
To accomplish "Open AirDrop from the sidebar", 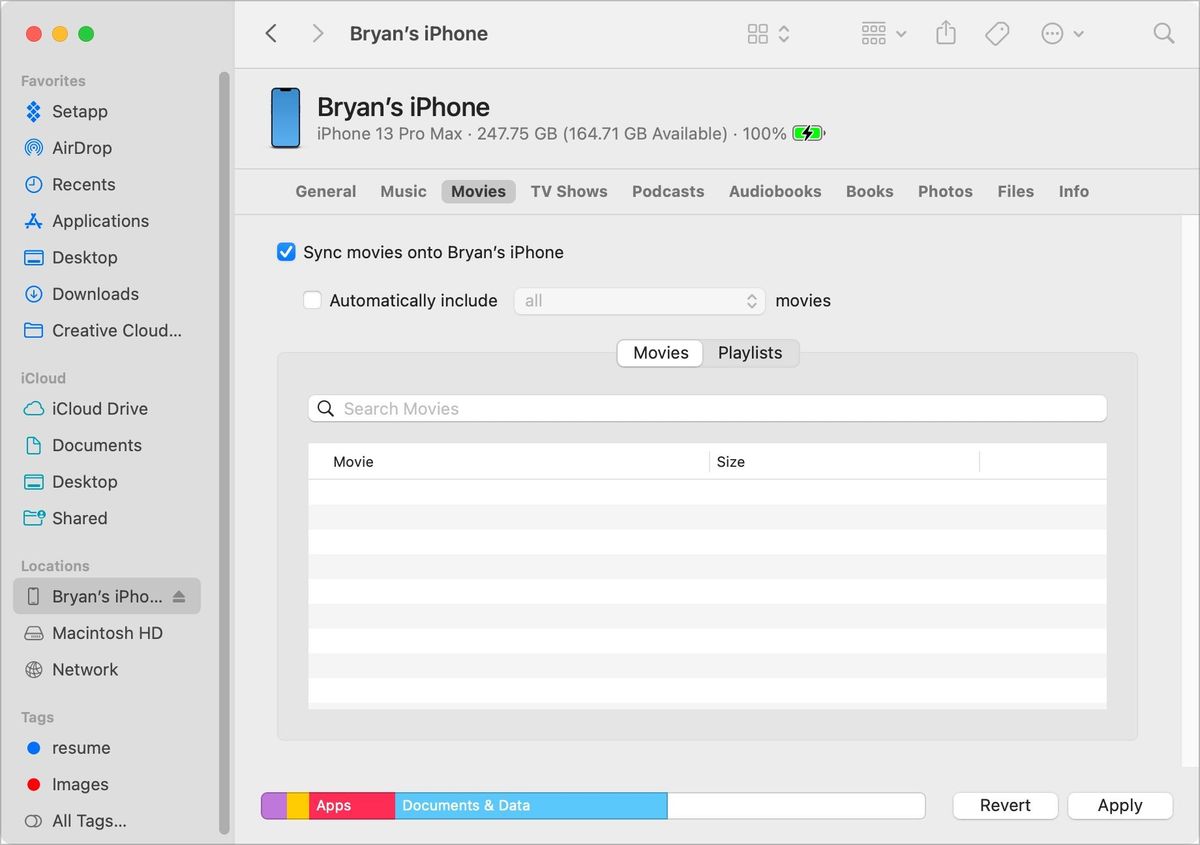I will [80, 147].
